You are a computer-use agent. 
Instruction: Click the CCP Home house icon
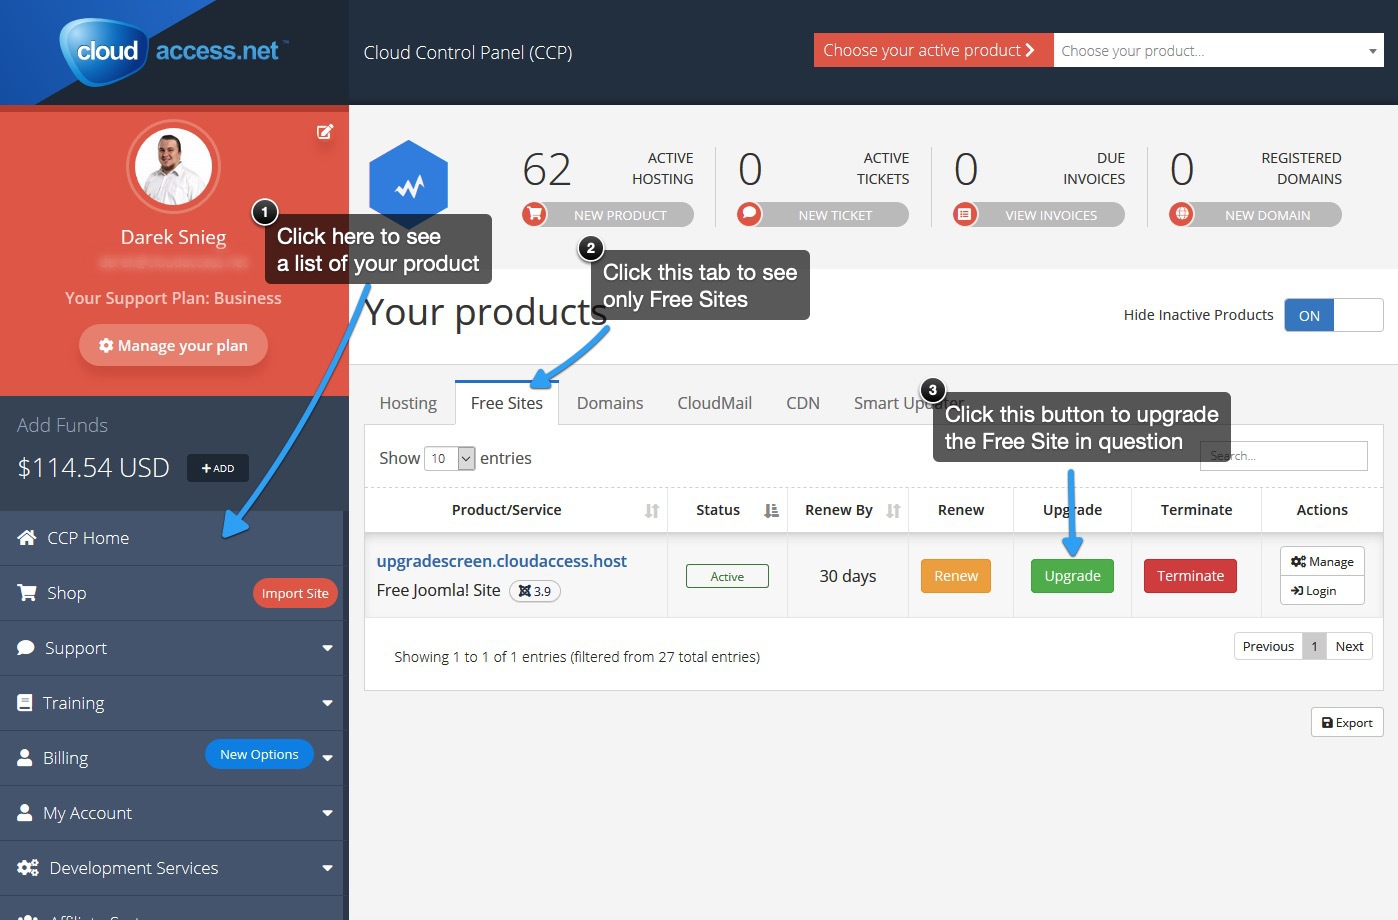tap(27, 538)
